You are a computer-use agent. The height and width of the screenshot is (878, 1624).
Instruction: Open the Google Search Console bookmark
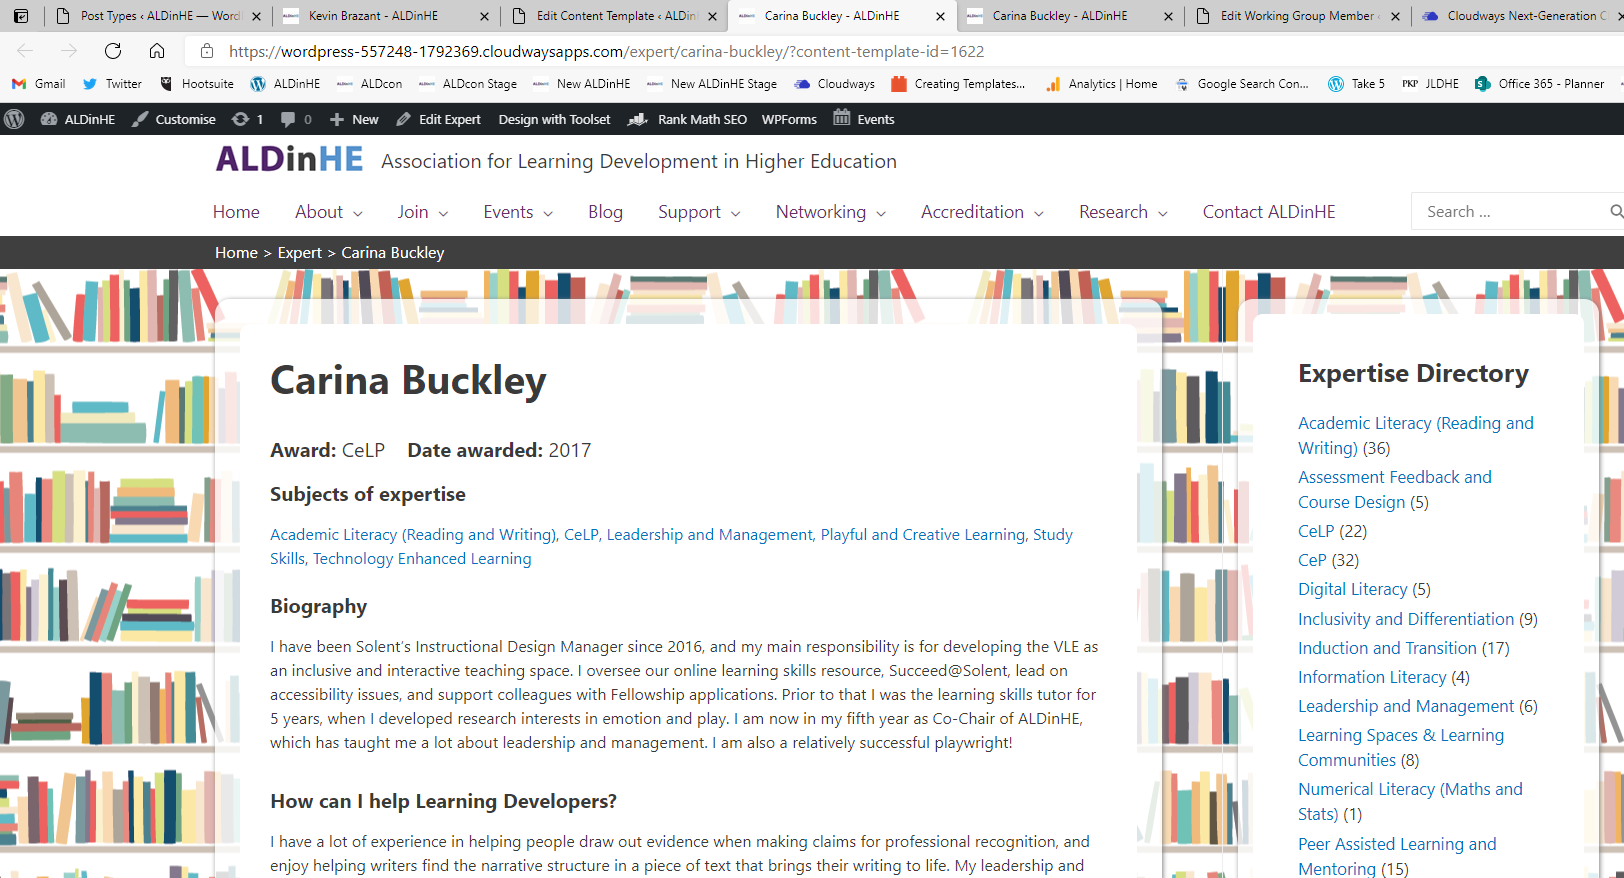click(1241, 84)
